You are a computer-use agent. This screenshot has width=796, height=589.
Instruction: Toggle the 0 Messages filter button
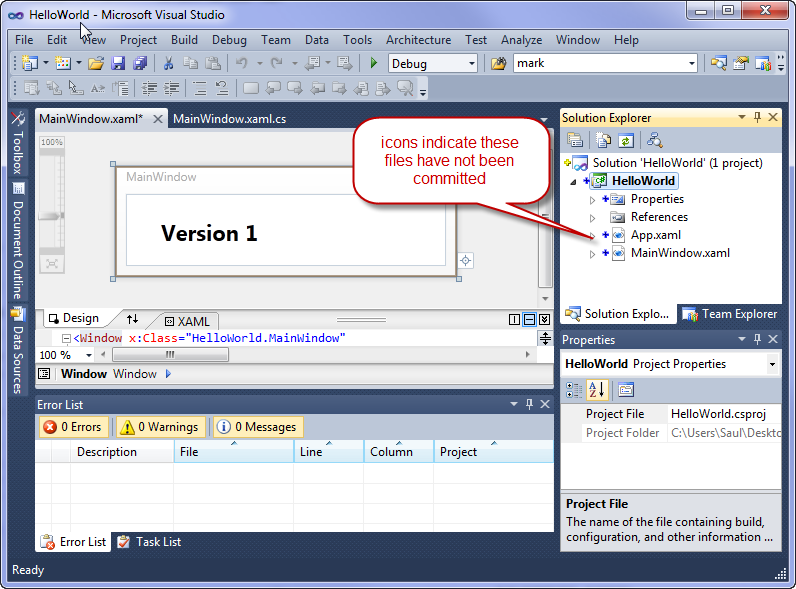click(x=258, y=427)
